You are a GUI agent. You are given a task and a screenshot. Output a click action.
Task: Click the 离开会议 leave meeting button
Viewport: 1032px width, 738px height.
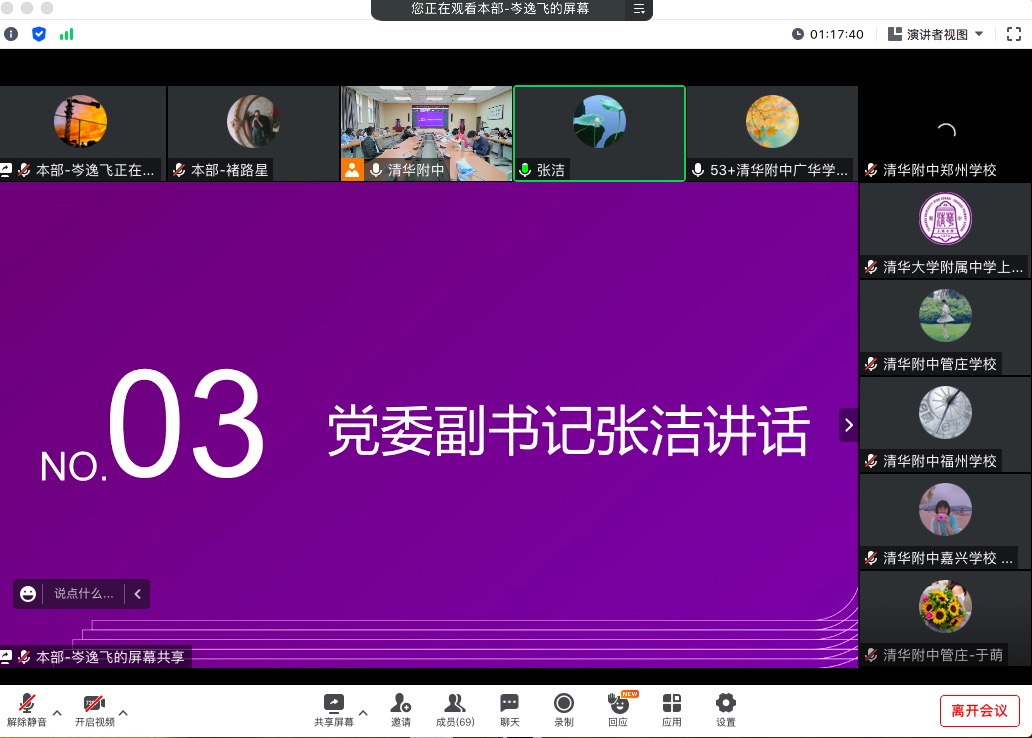[x=979, y=711]
